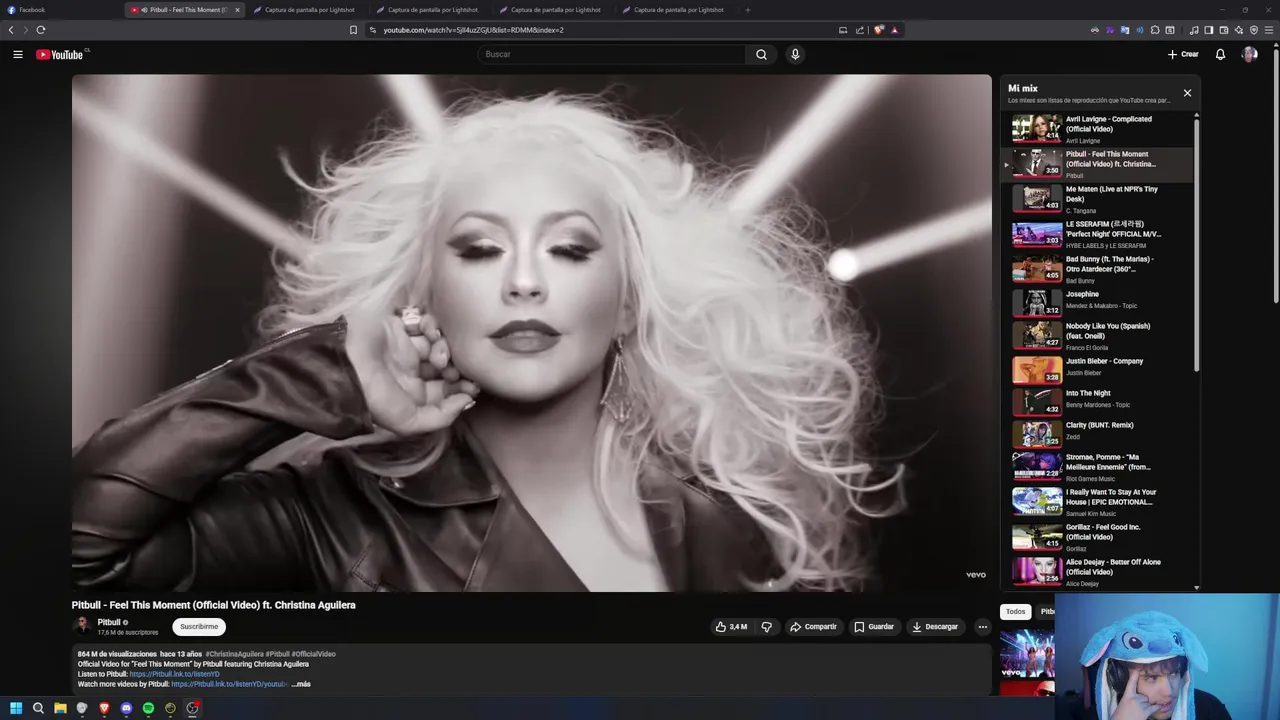1280x720 pixels.
Task: Open the account avatar menu
Action: click(1249, 54)
